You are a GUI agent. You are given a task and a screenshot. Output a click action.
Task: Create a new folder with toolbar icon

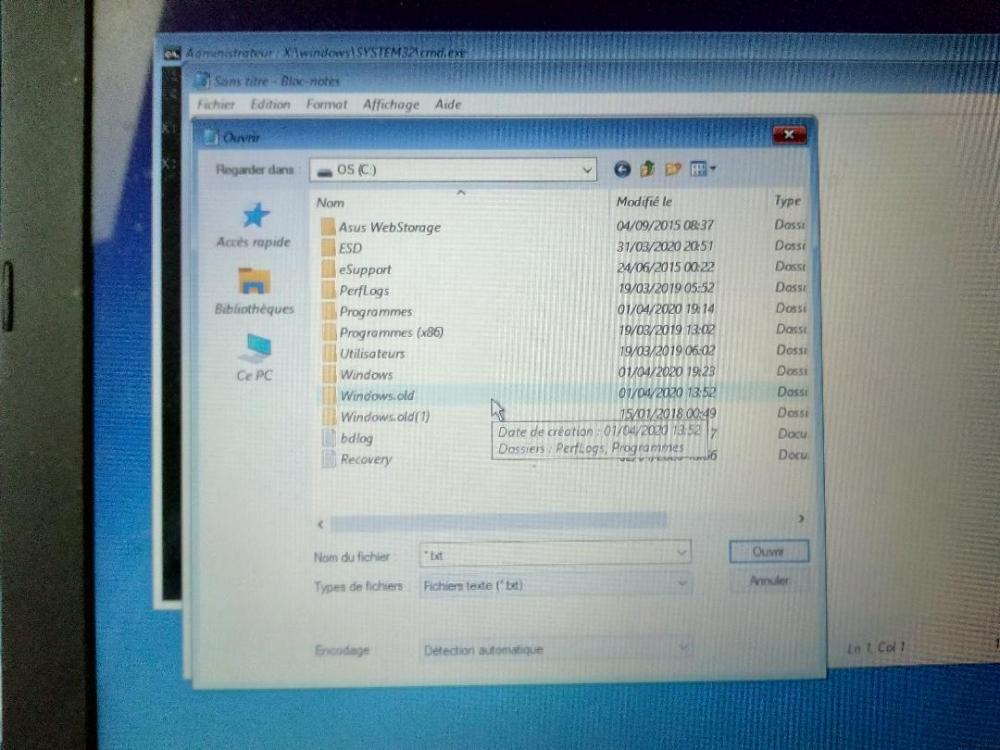click(x=672, y=168)
